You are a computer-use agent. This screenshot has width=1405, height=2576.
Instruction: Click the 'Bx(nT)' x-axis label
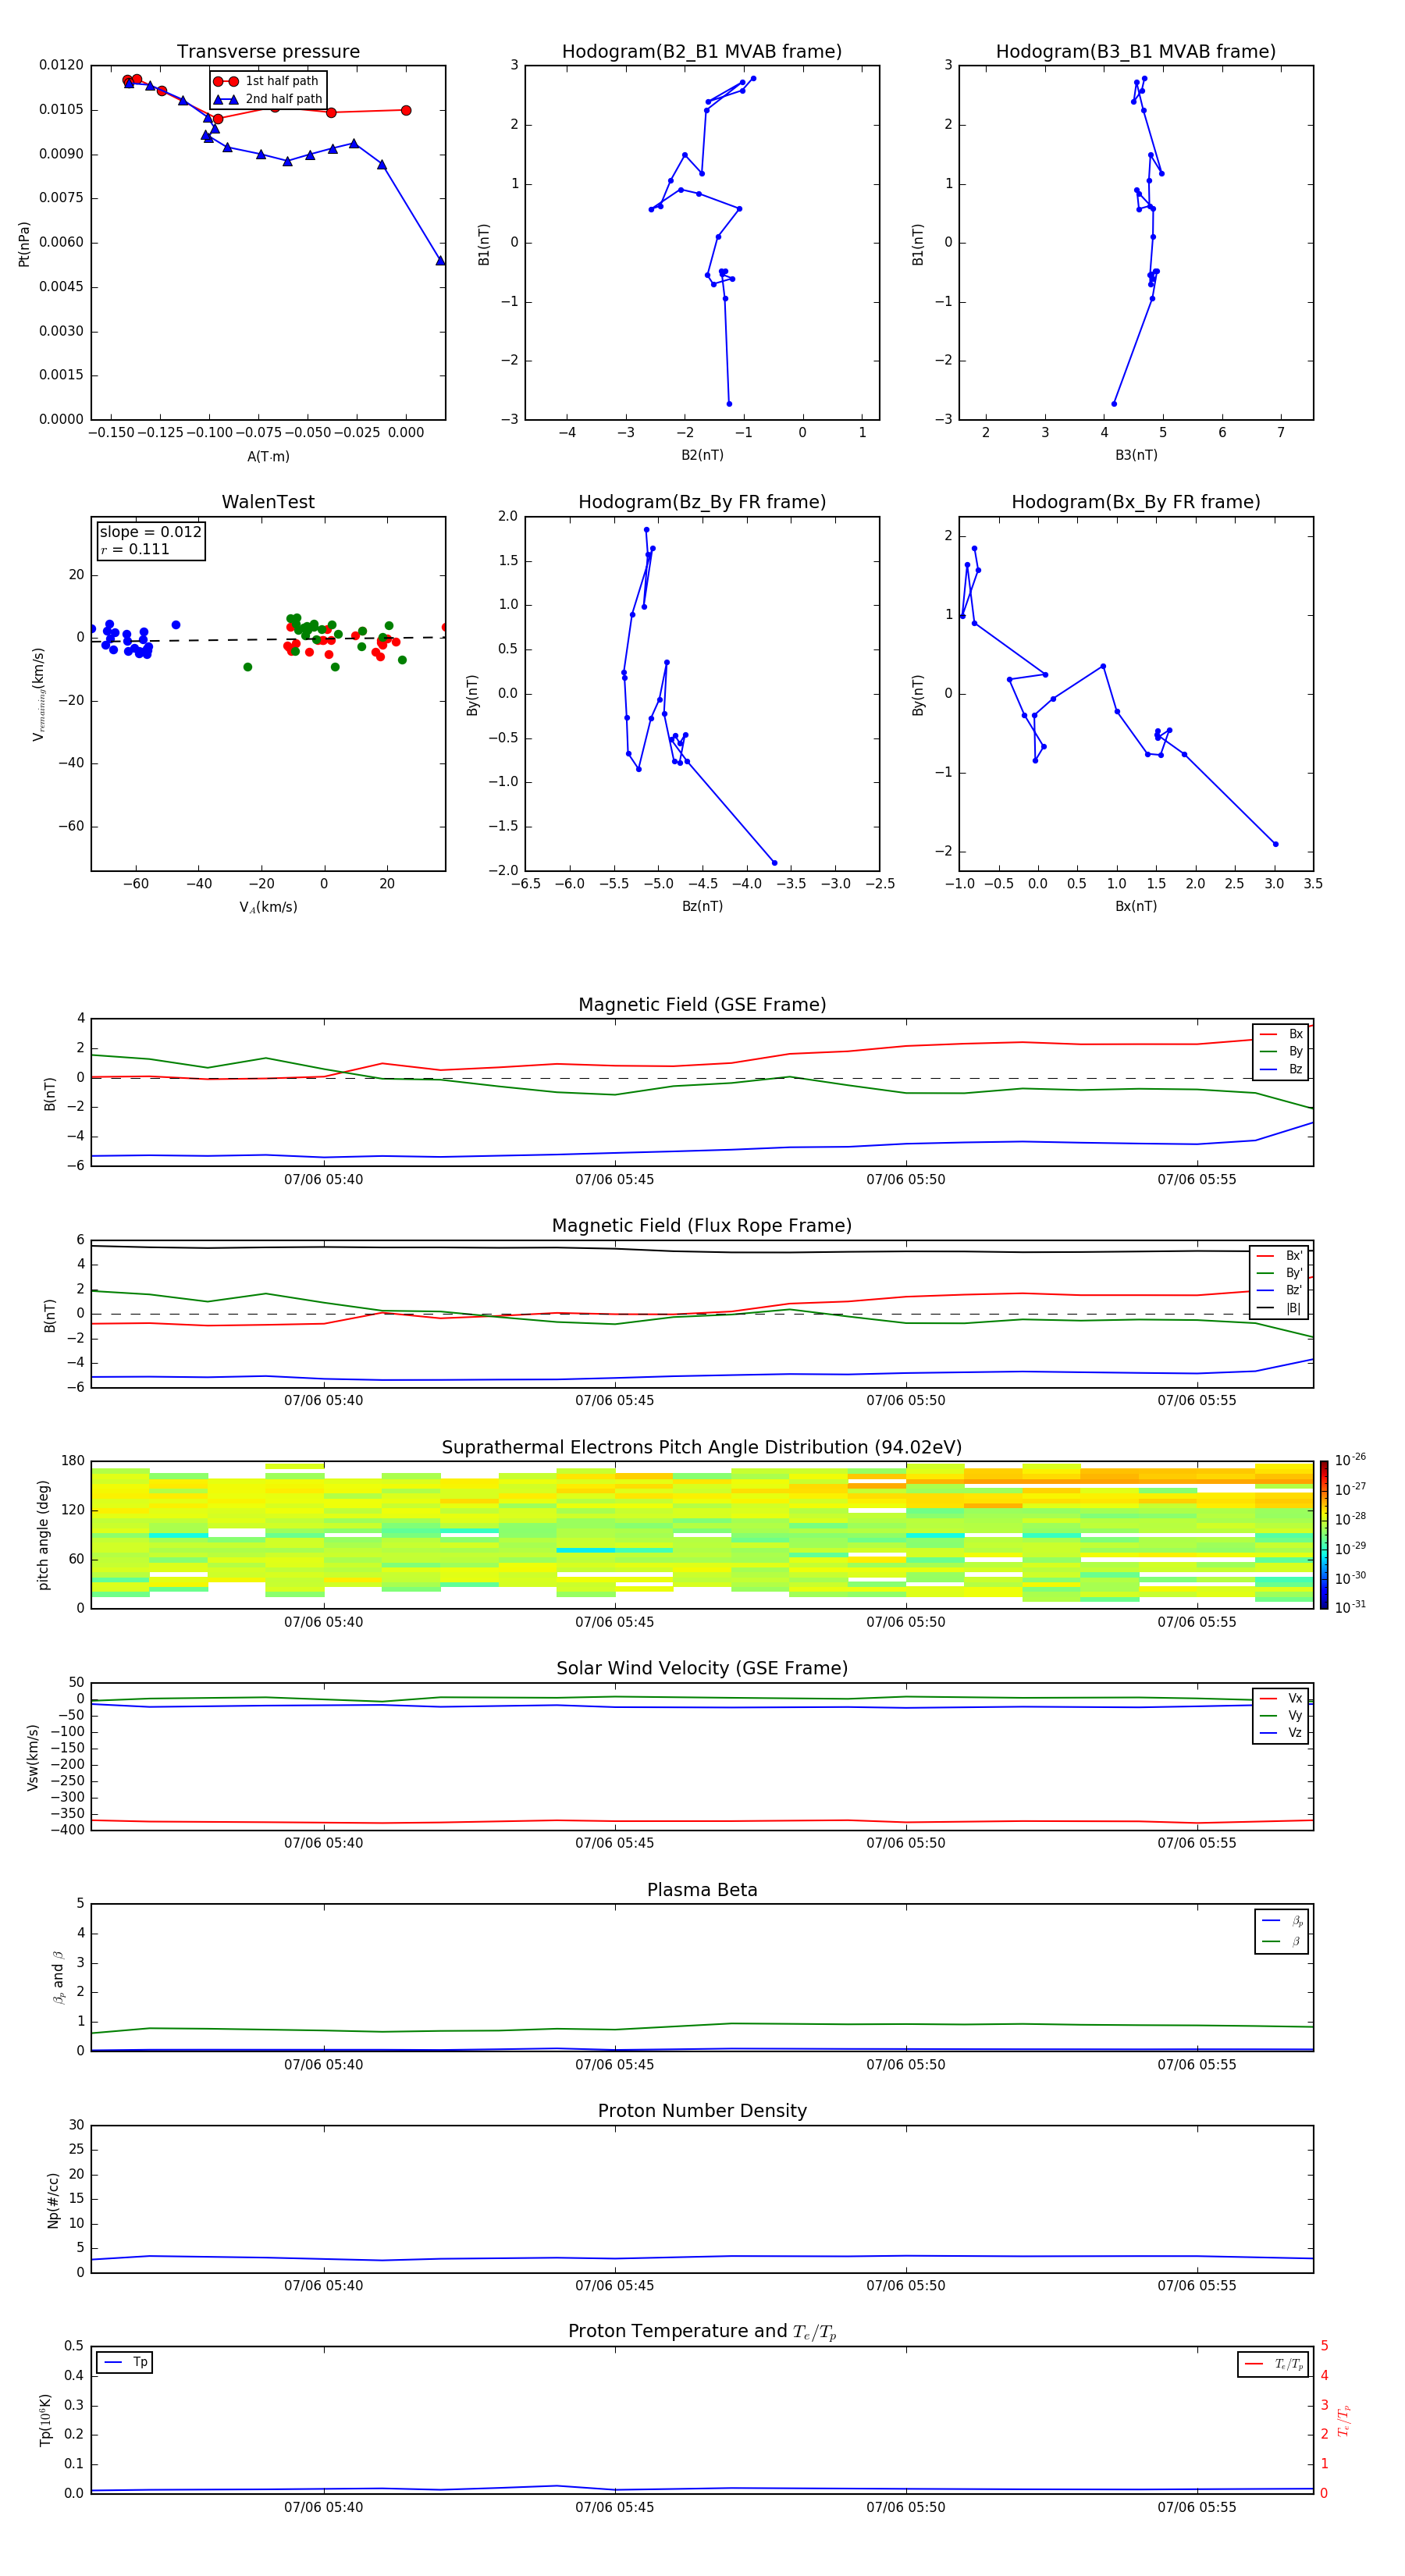click(1136, 906)
